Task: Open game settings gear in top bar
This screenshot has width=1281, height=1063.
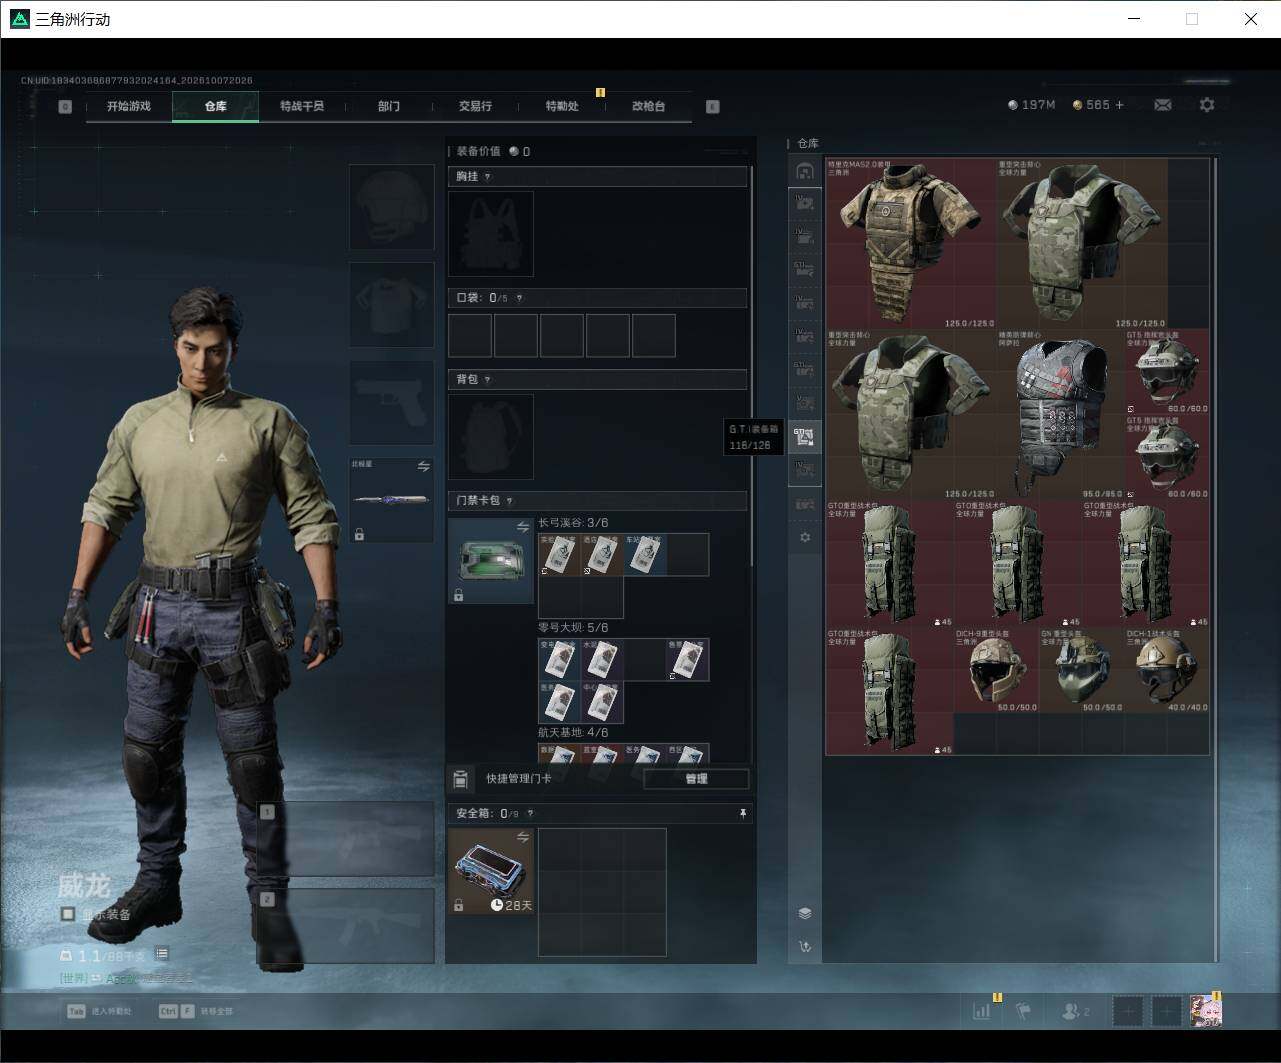Action: (x=1207, y=105)
